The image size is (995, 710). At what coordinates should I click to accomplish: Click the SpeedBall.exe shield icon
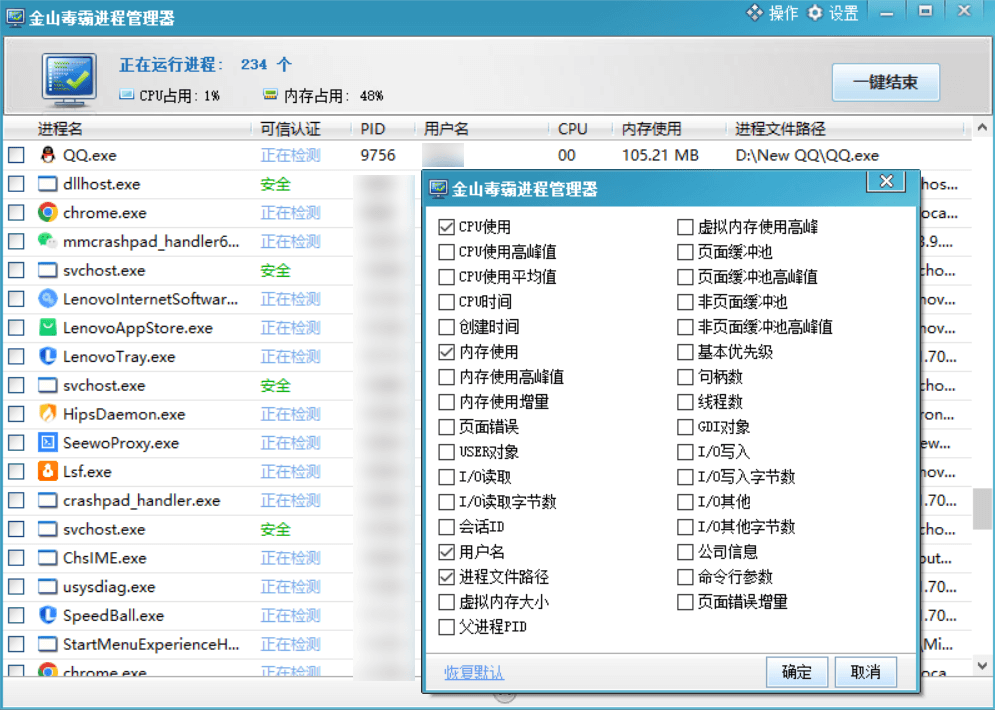(48, 615)
